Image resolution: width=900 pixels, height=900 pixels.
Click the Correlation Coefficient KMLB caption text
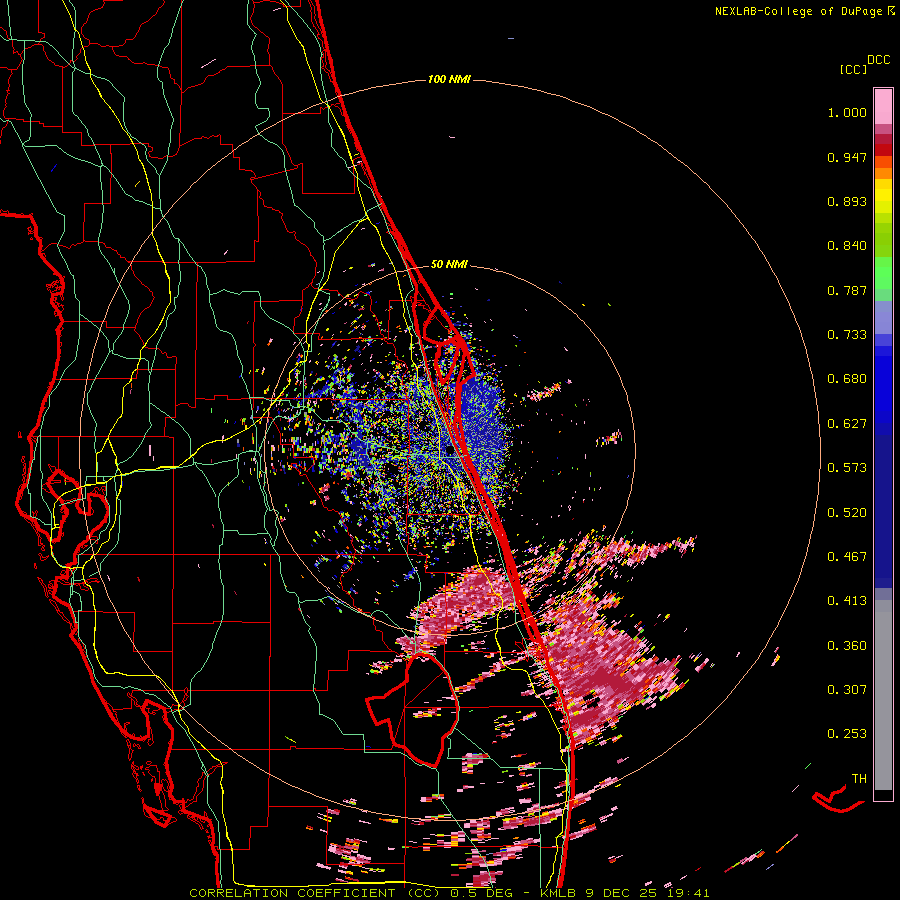coord(449,893)
